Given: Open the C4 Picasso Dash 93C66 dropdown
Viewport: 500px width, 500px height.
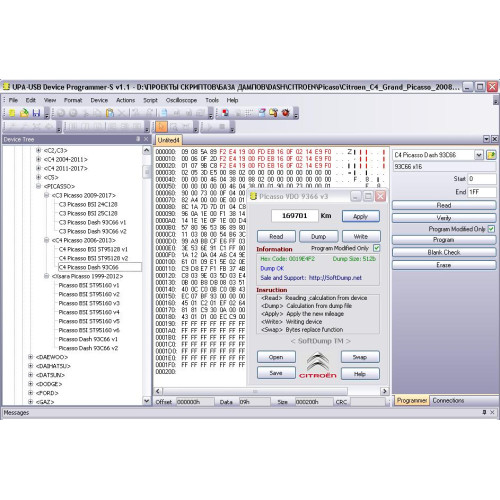Looking at the screenshot, I should [x=479, y=155].
